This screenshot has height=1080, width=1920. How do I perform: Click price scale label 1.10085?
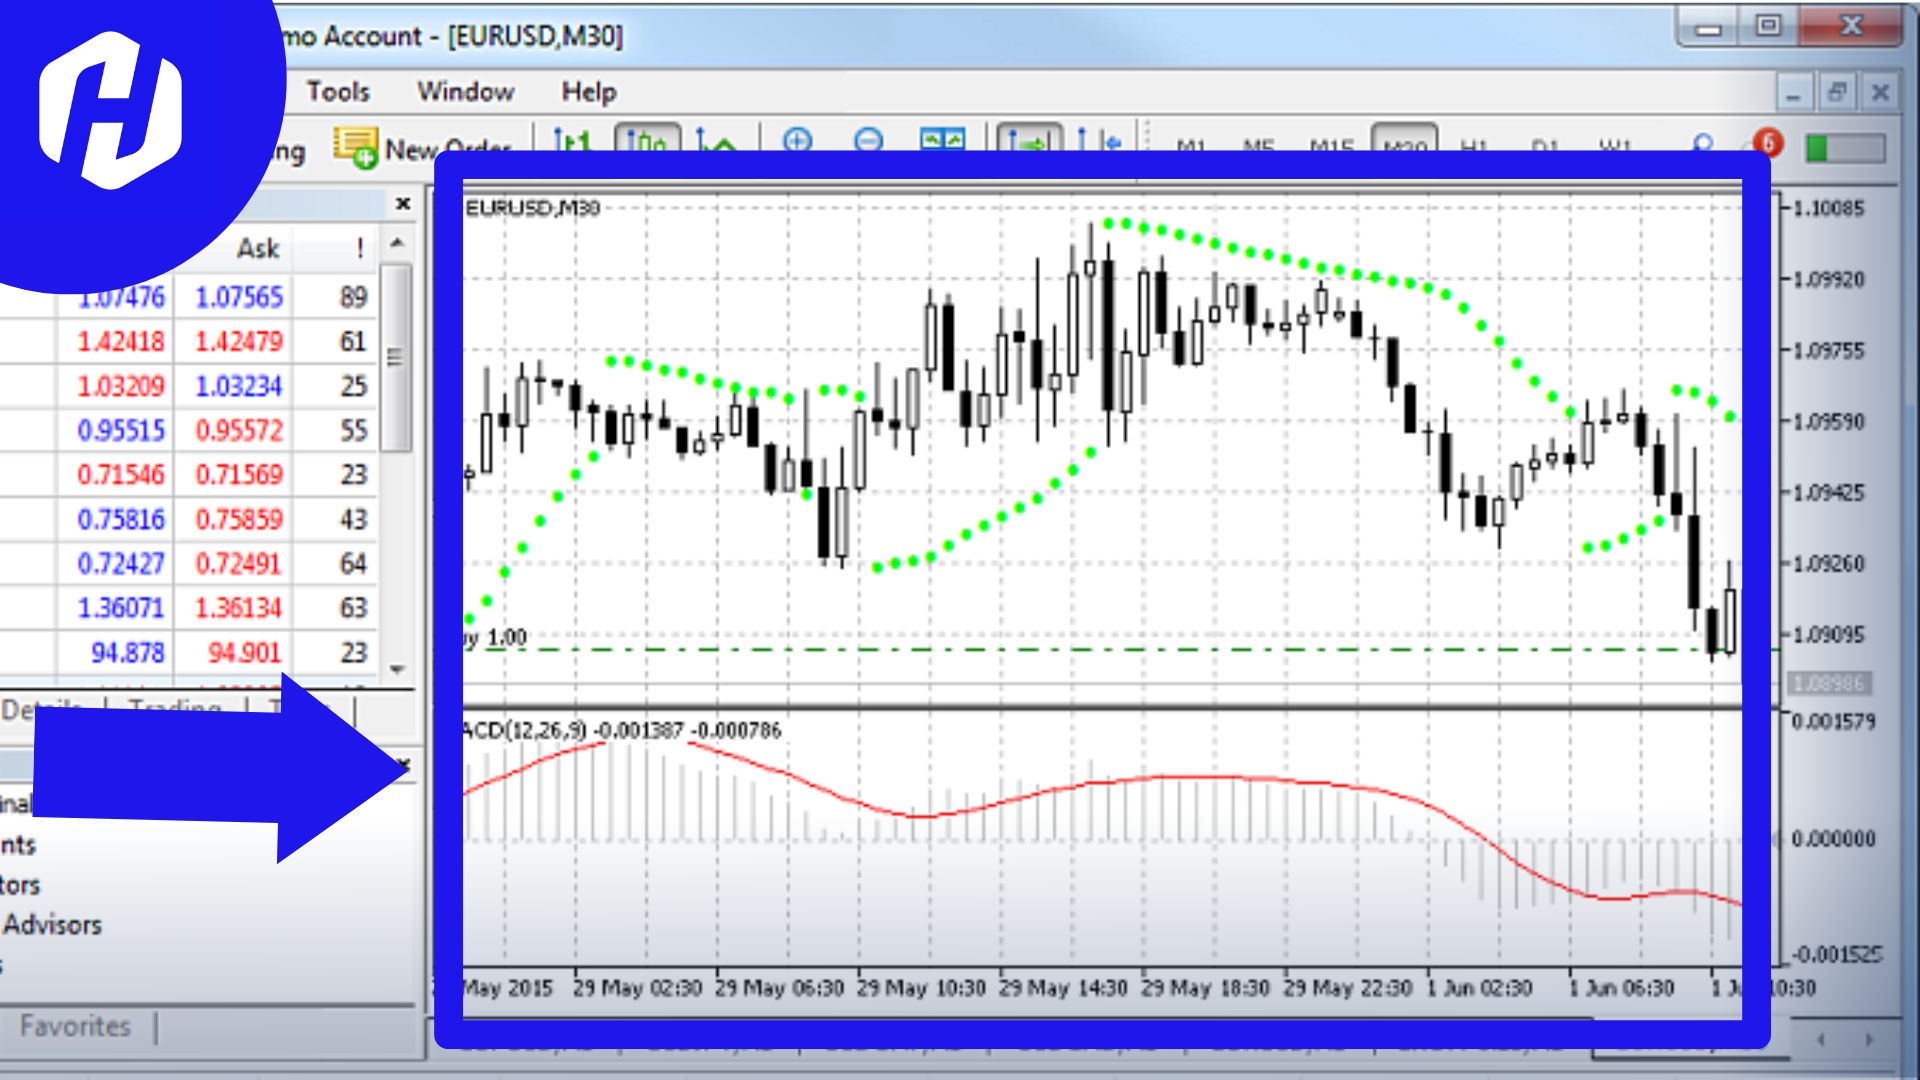[x=1829, y=208]
